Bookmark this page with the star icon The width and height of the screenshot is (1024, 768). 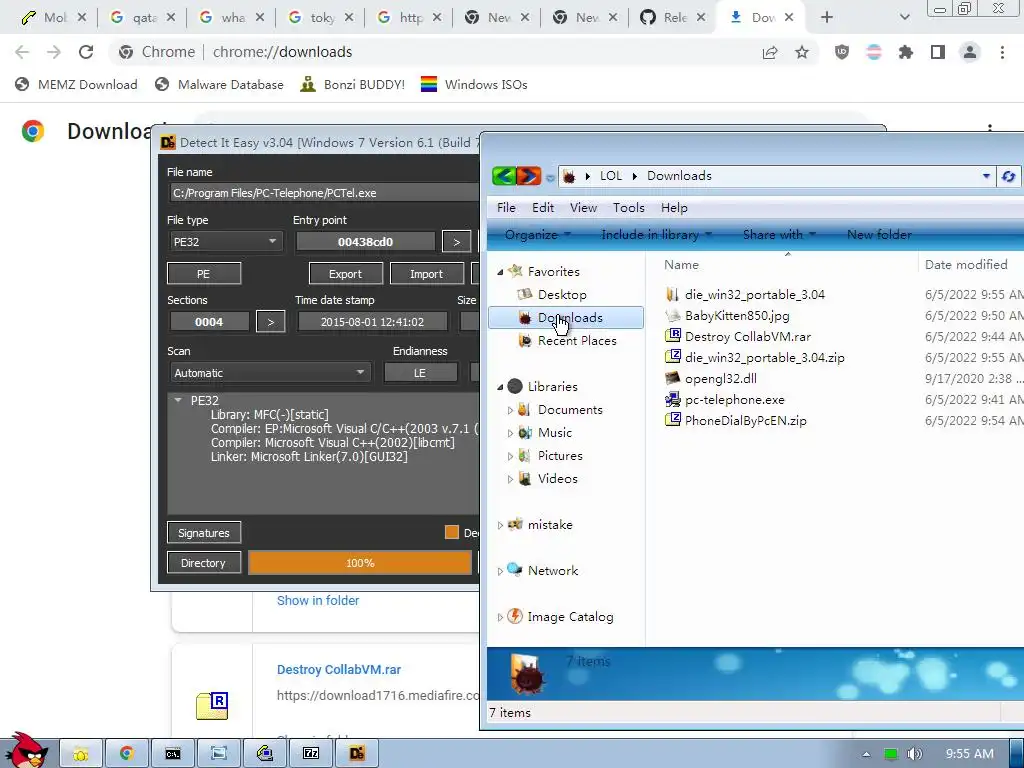802,52
